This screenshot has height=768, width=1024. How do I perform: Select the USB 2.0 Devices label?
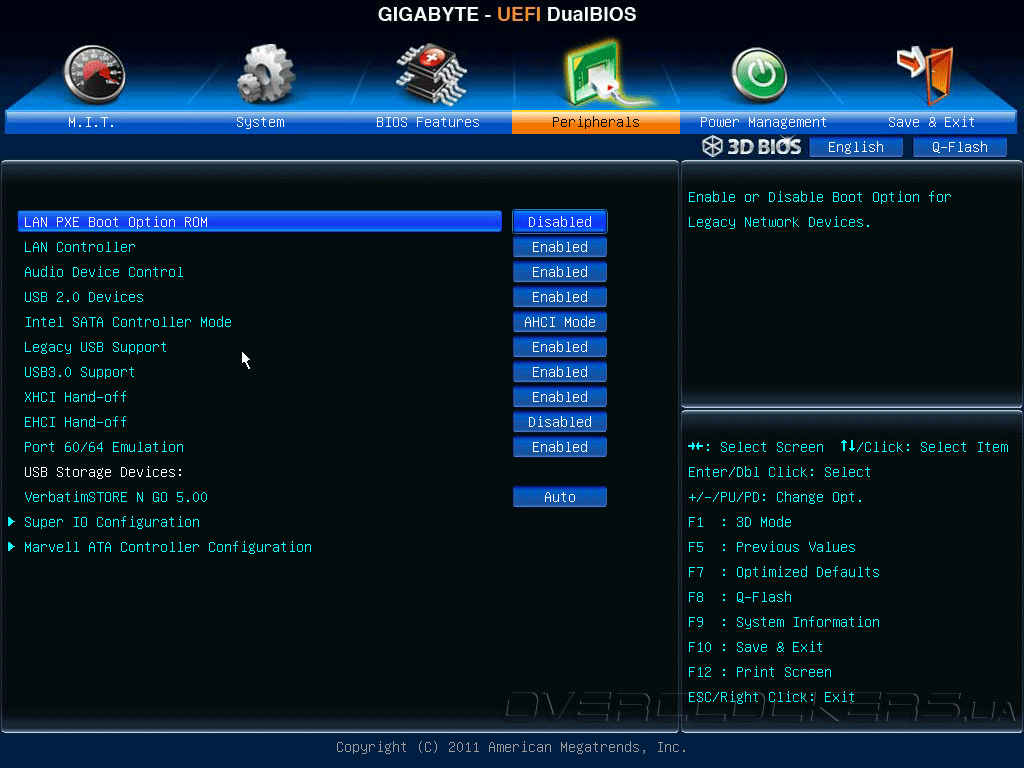click(x=84, y=297)
